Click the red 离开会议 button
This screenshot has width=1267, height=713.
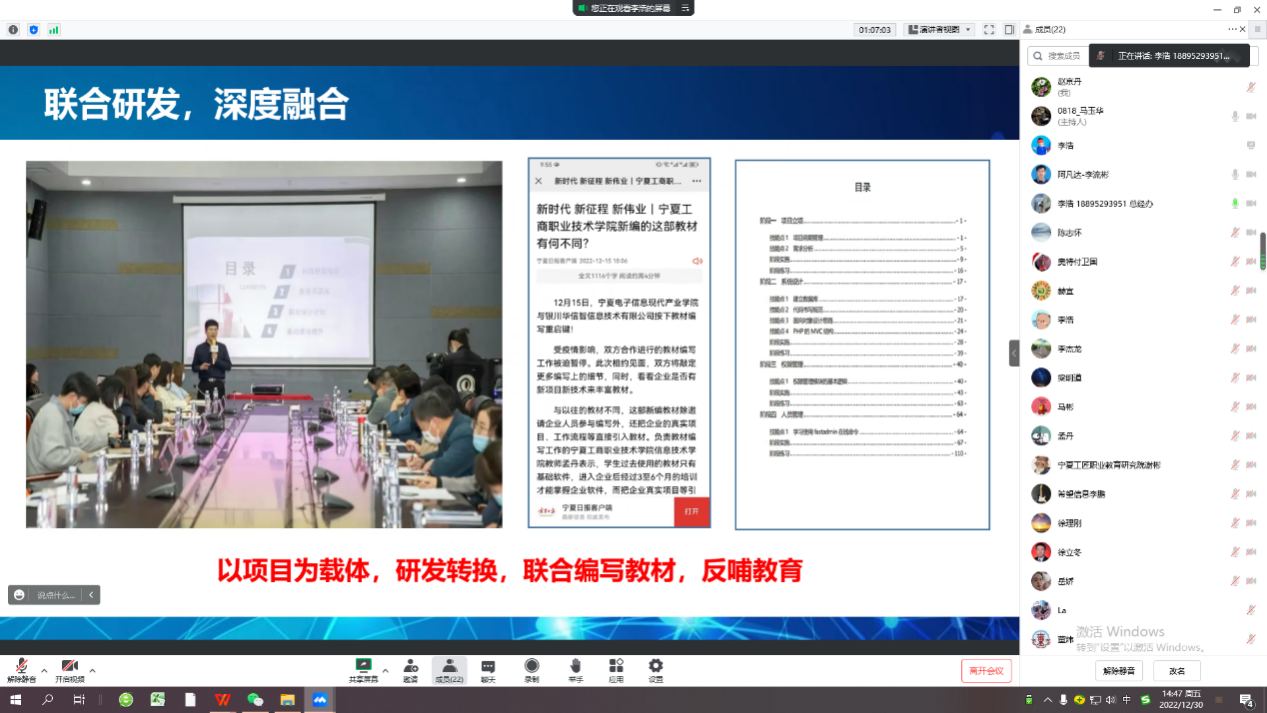pyautogui.click(x=986, y=671)
